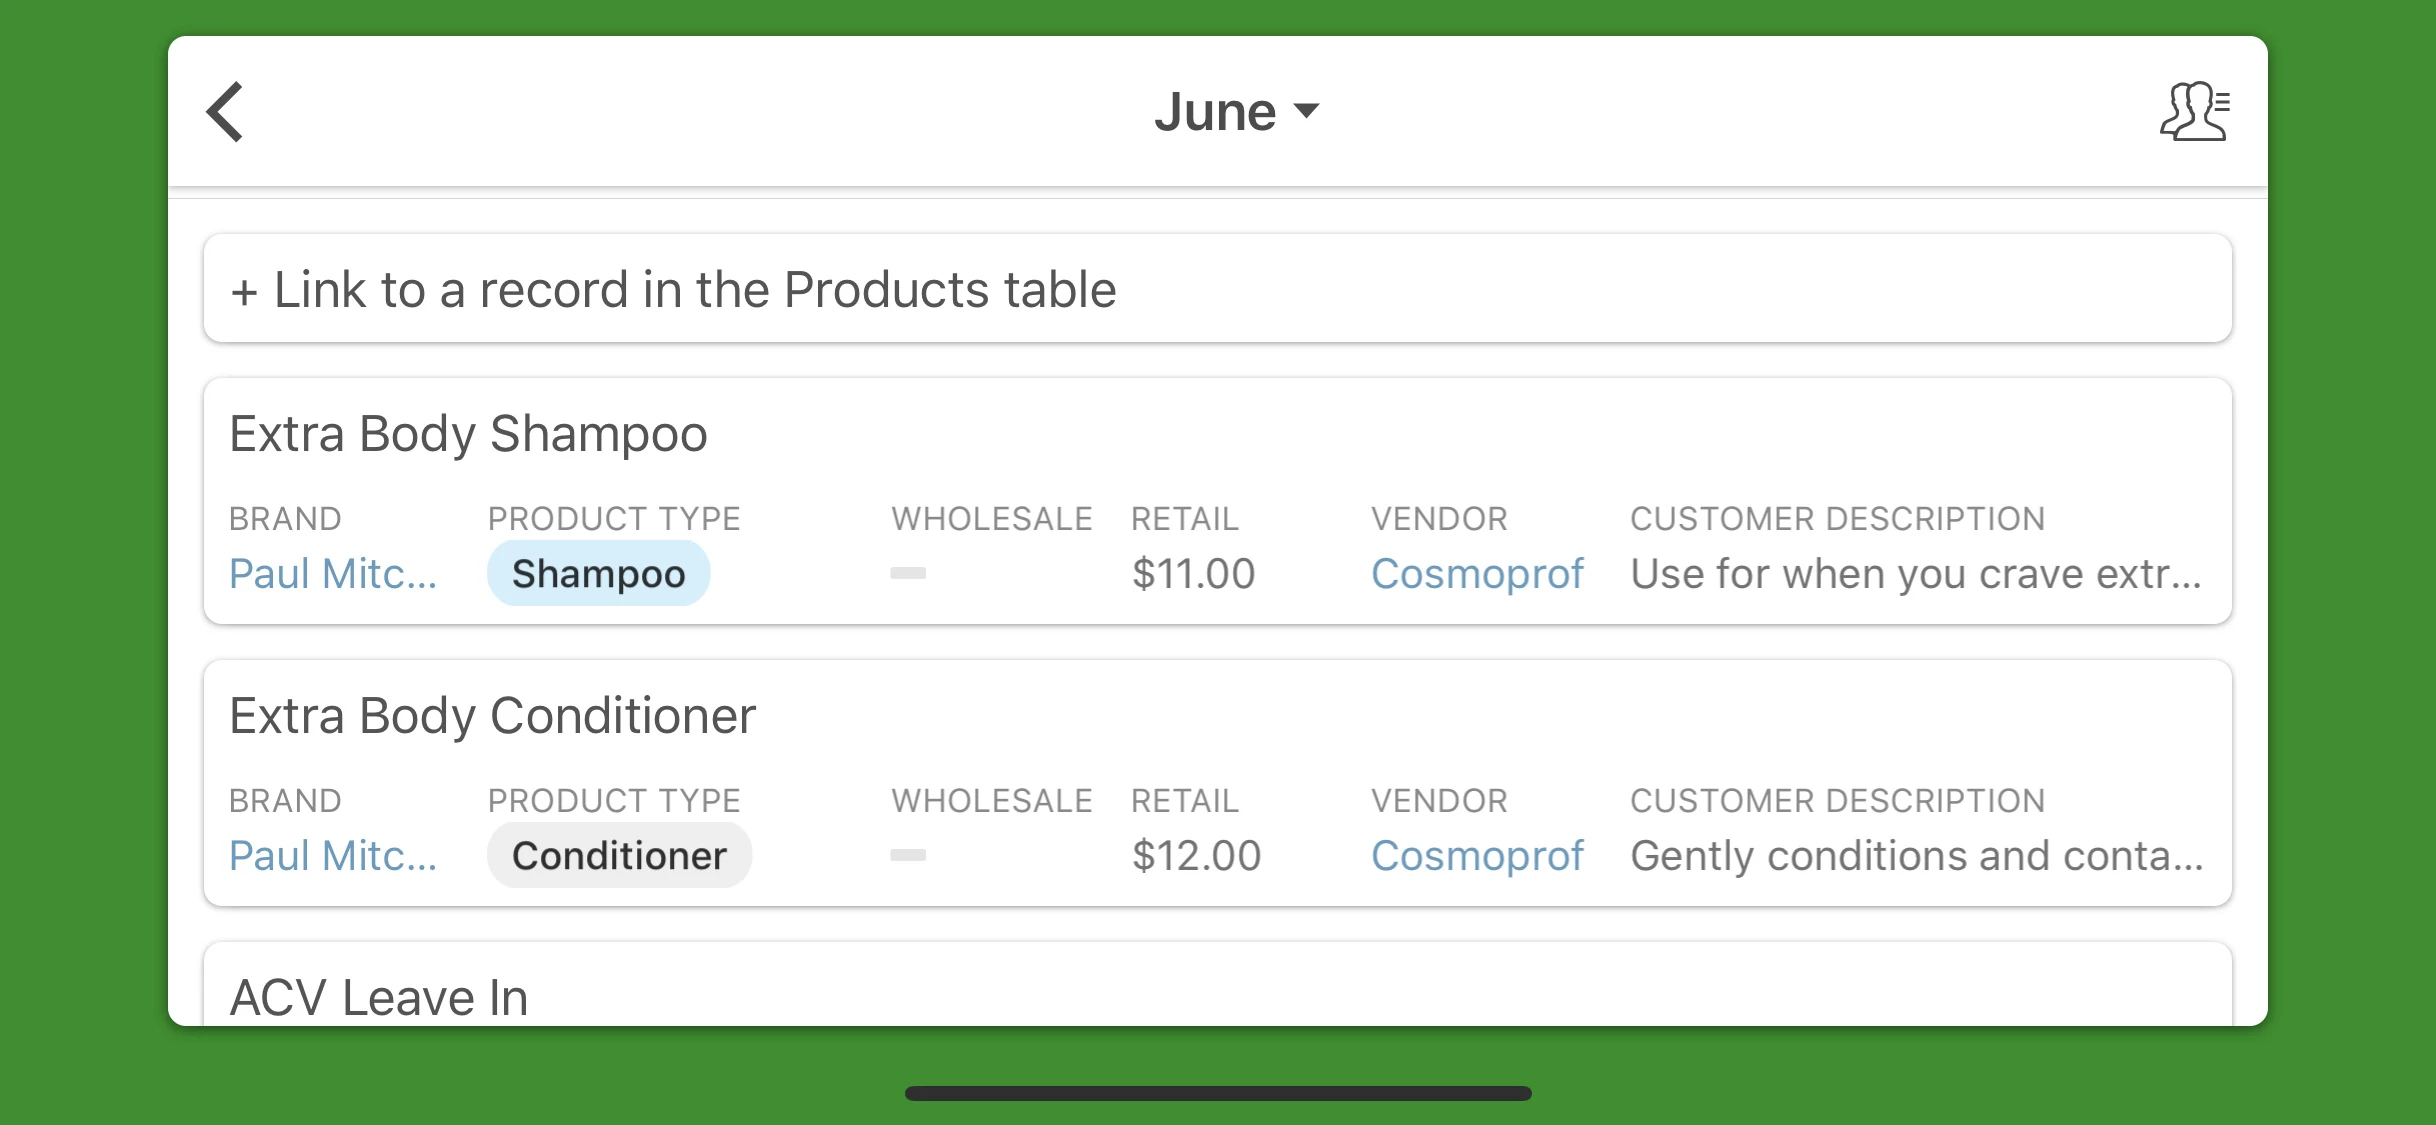Open Cosmoprof vendor for Extra Body Conditioner
The image size is (2436, 1125).
click(1477, 856)
